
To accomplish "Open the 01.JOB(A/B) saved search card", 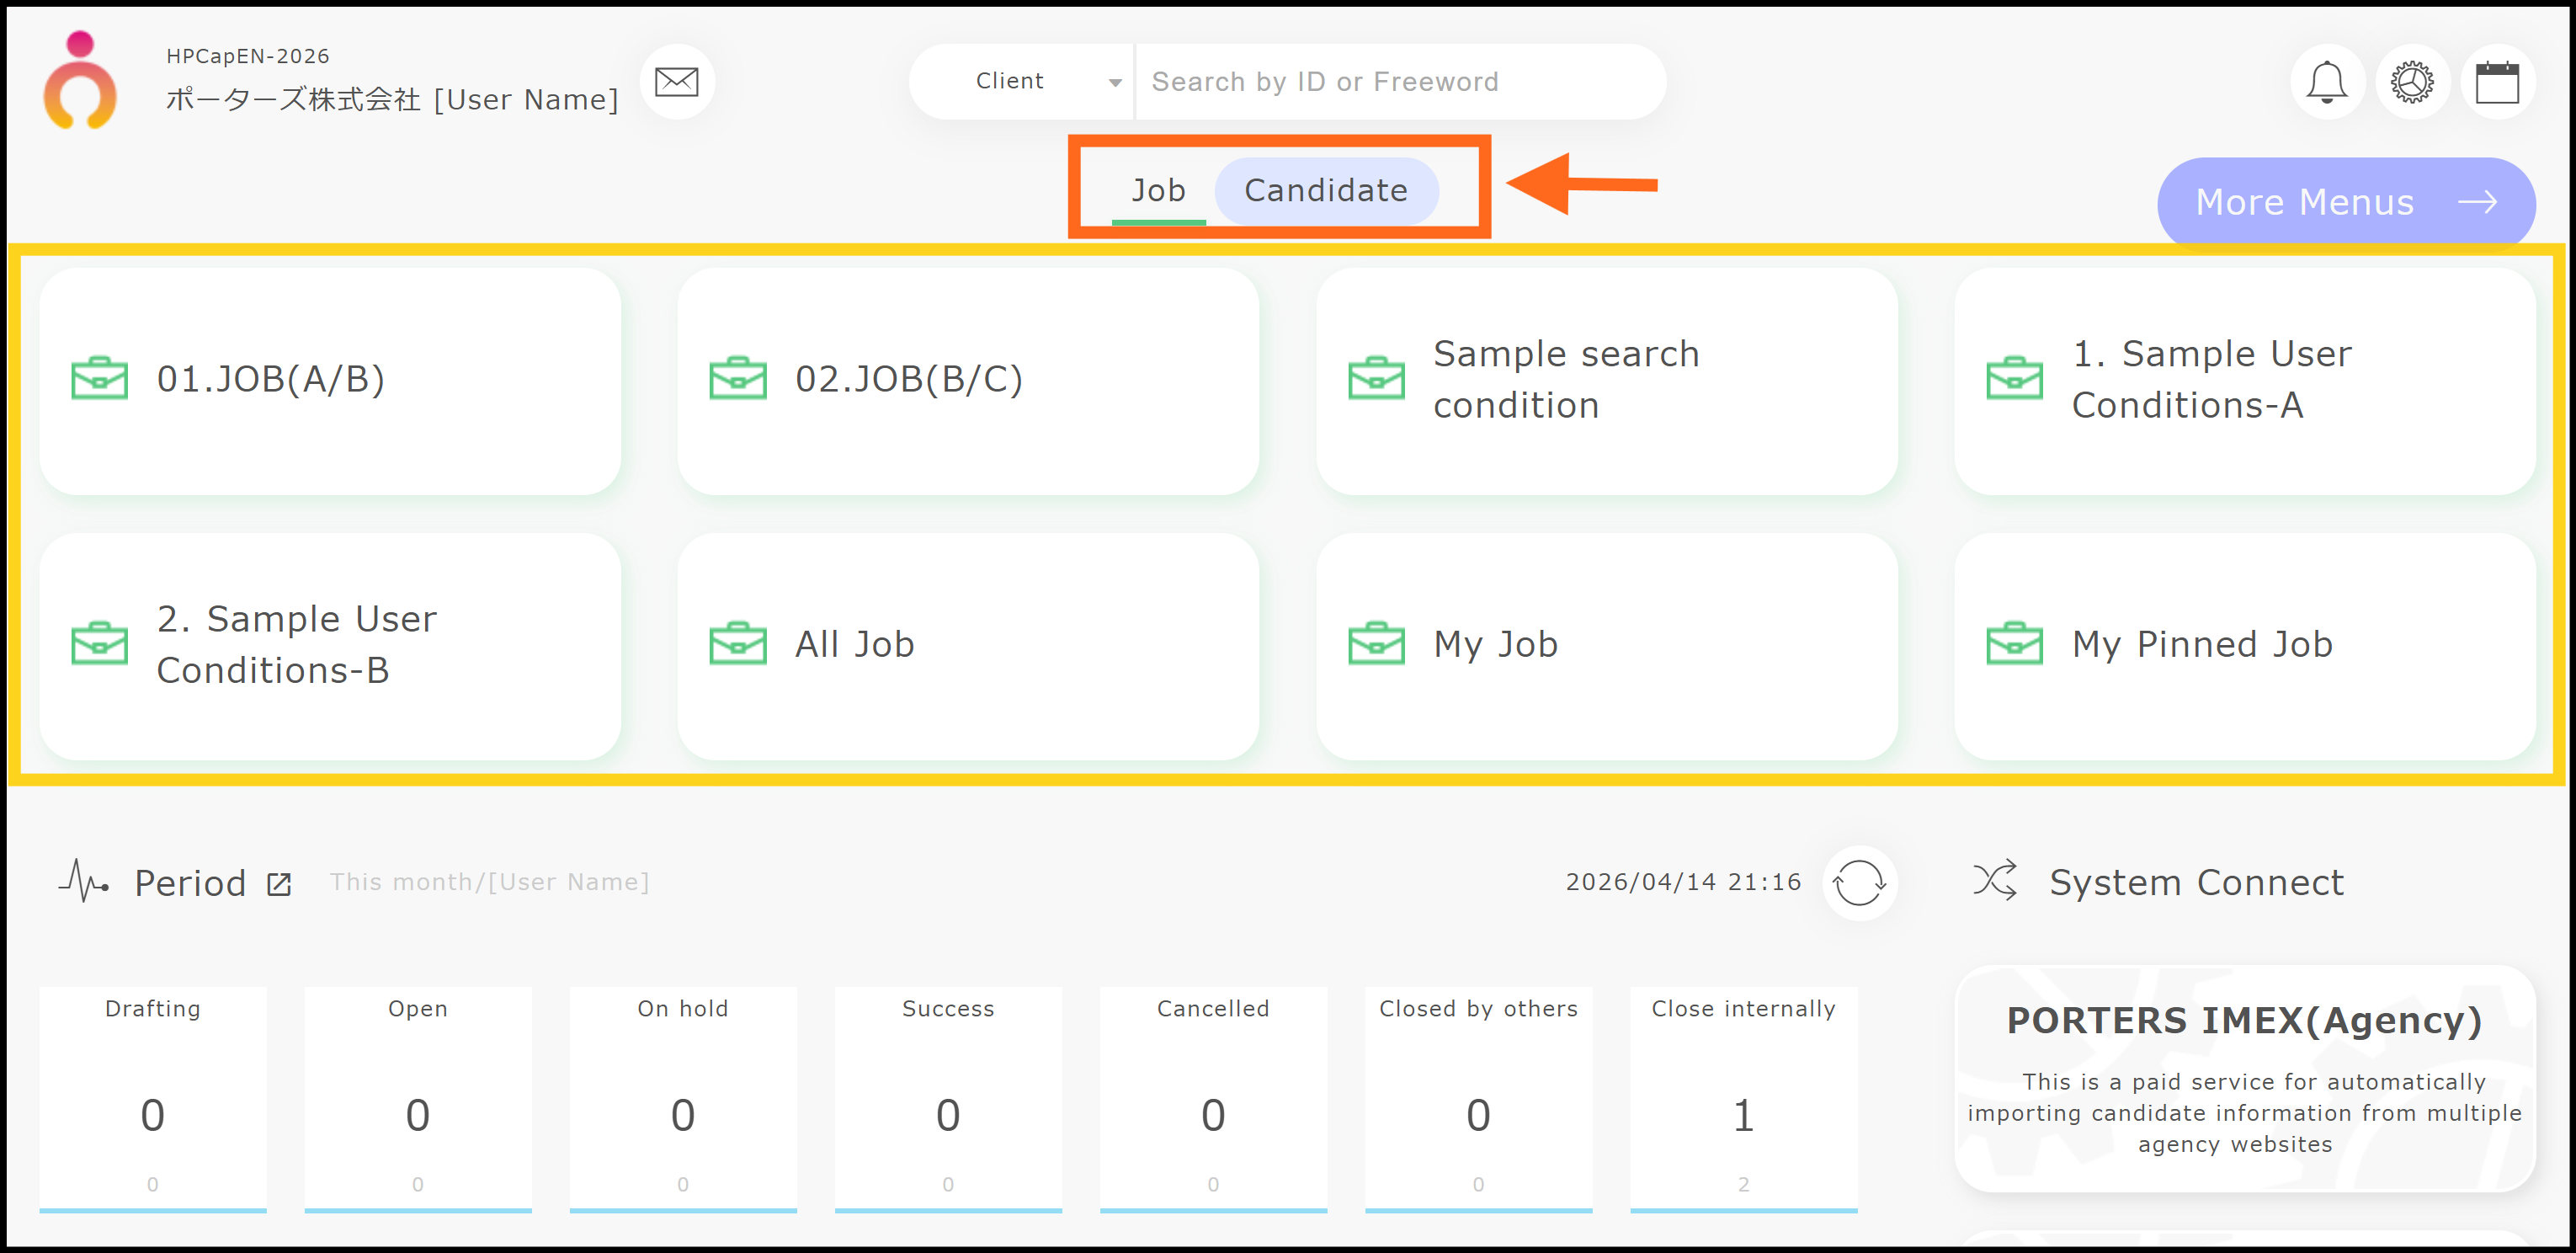I will [330, 380].
